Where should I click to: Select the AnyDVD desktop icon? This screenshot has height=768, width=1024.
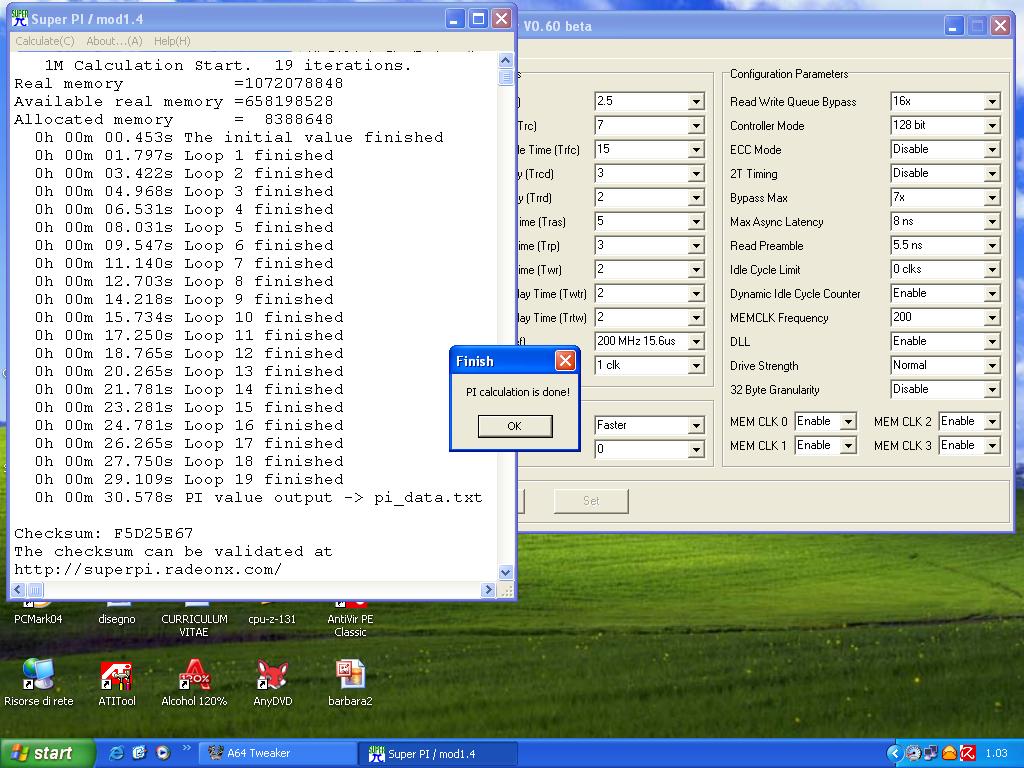272,682
